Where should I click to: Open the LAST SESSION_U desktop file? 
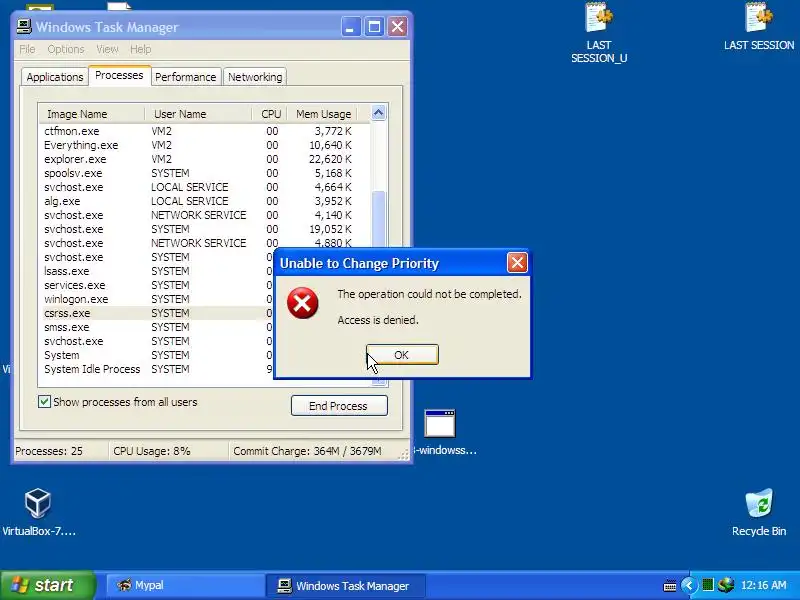point(598,33)
